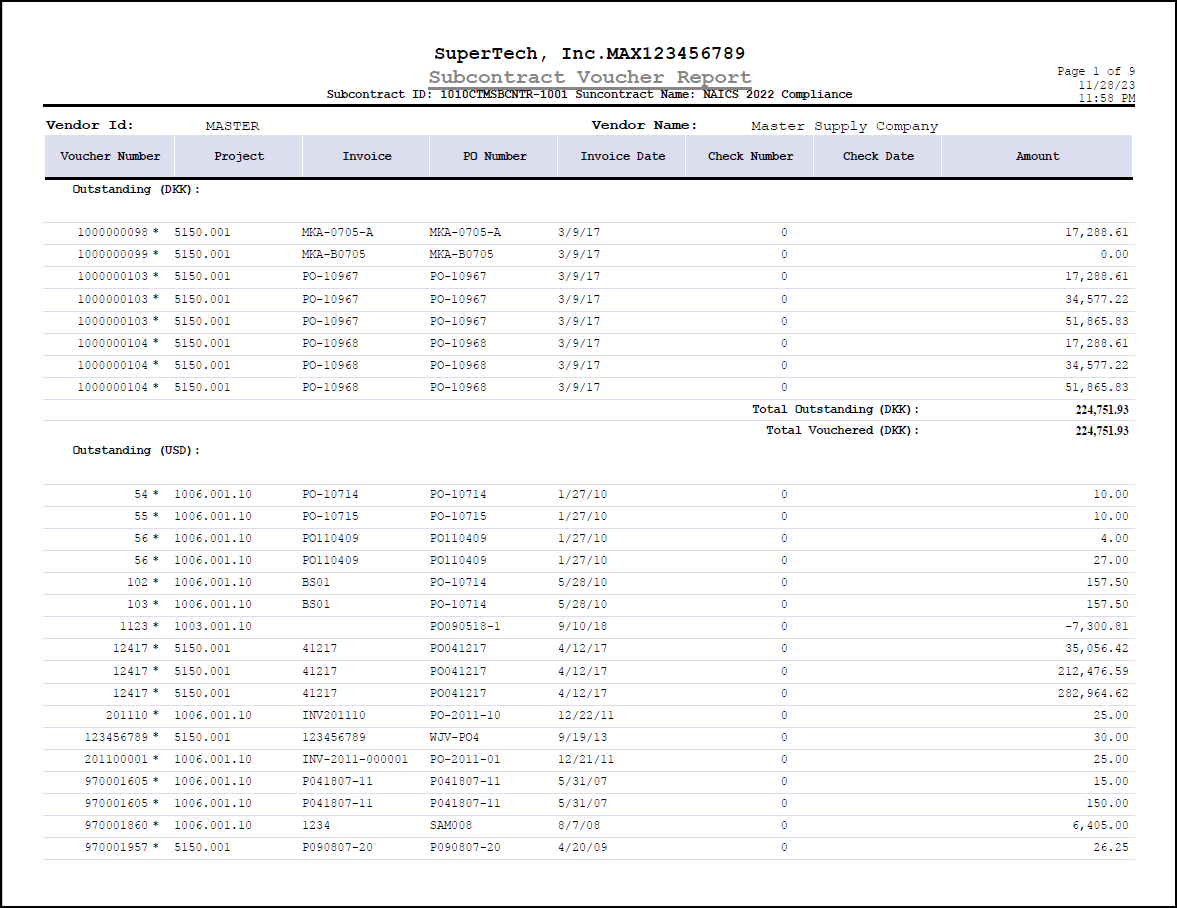This screenshot has height=908, width=1177.
Task: Click the Voucher Number column header
Action: 110,156
